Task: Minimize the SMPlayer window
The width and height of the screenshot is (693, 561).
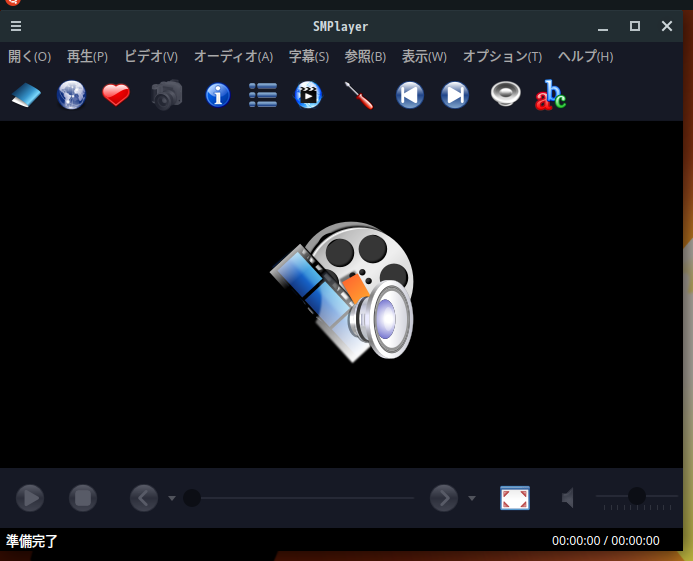Action: point(603,27)
